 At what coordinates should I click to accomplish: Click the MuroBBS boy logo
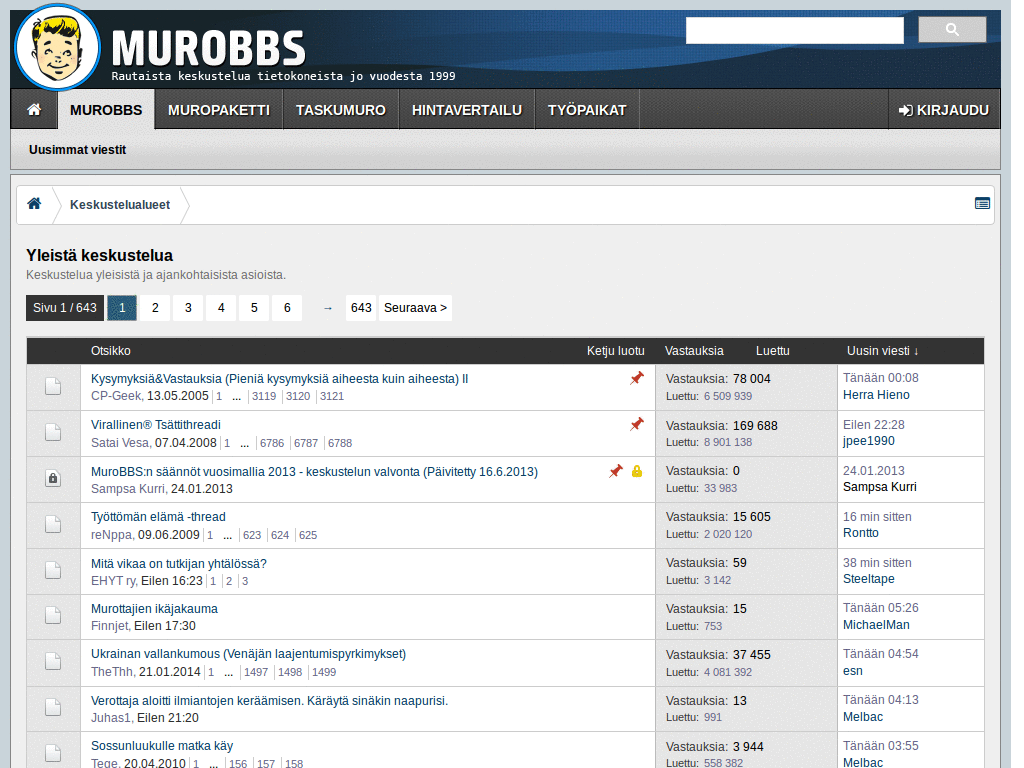tap(55, 46)
